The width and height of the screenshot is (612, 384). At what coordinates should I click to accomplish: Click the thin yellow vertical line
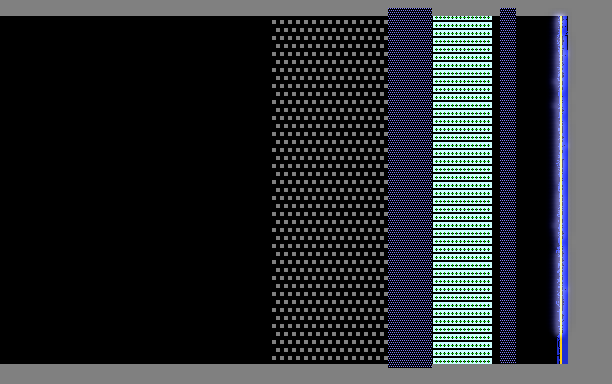[x=561, y=190]
